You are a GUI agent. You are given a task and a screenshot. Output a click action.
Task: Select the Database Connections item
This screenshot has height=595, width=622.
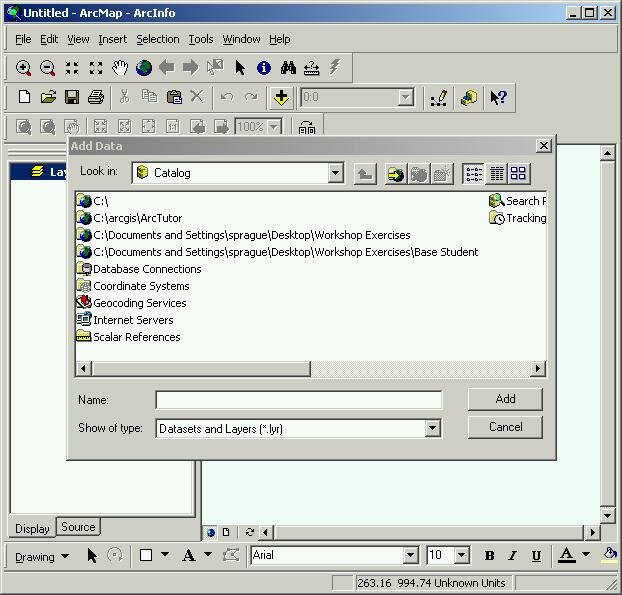point(139,269)
